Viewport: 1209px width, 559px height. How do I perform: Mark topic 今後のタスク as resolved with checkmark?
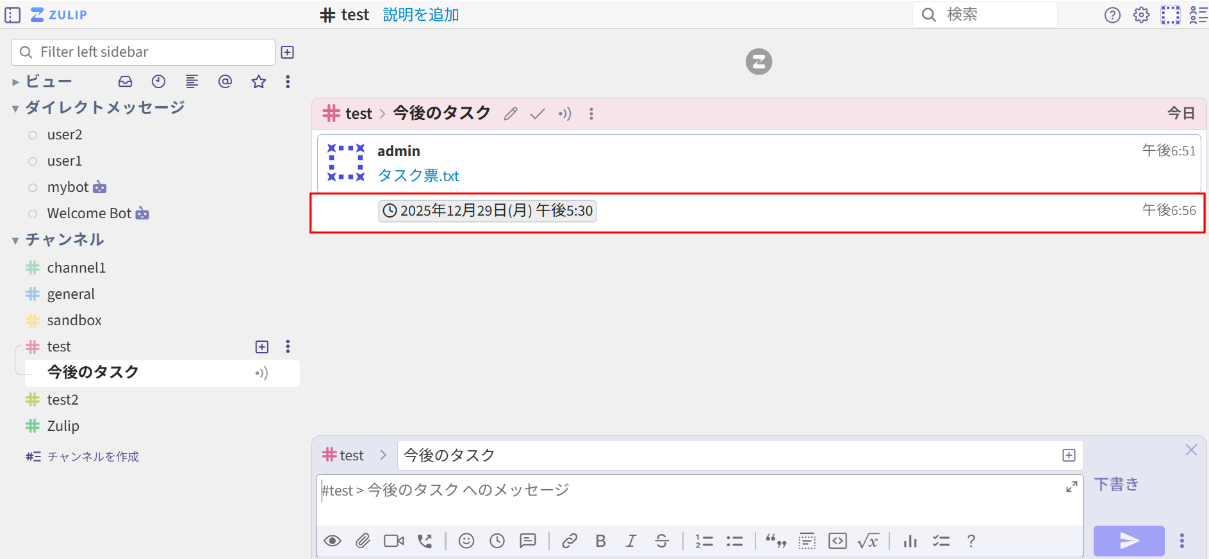(x=537, y=114)
